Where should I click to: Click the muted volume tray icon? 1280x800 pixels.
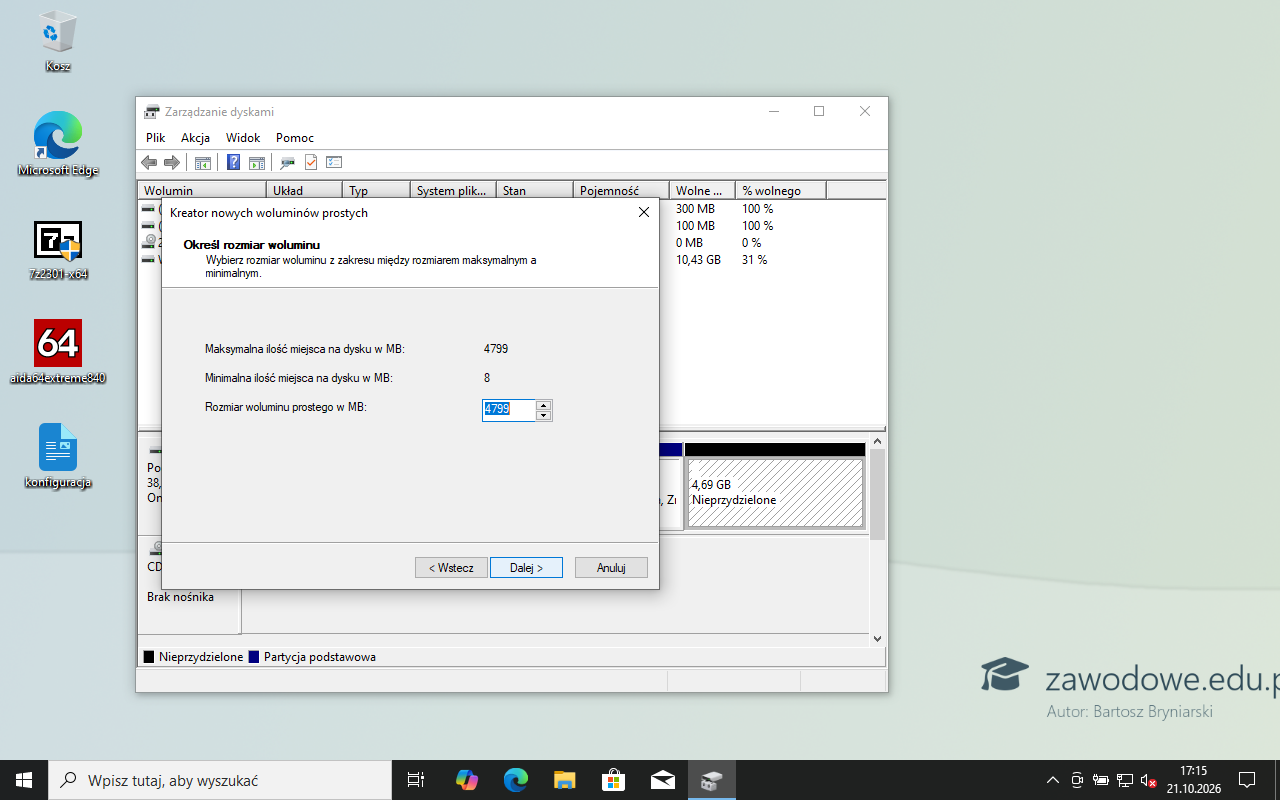pos(1148,780)
